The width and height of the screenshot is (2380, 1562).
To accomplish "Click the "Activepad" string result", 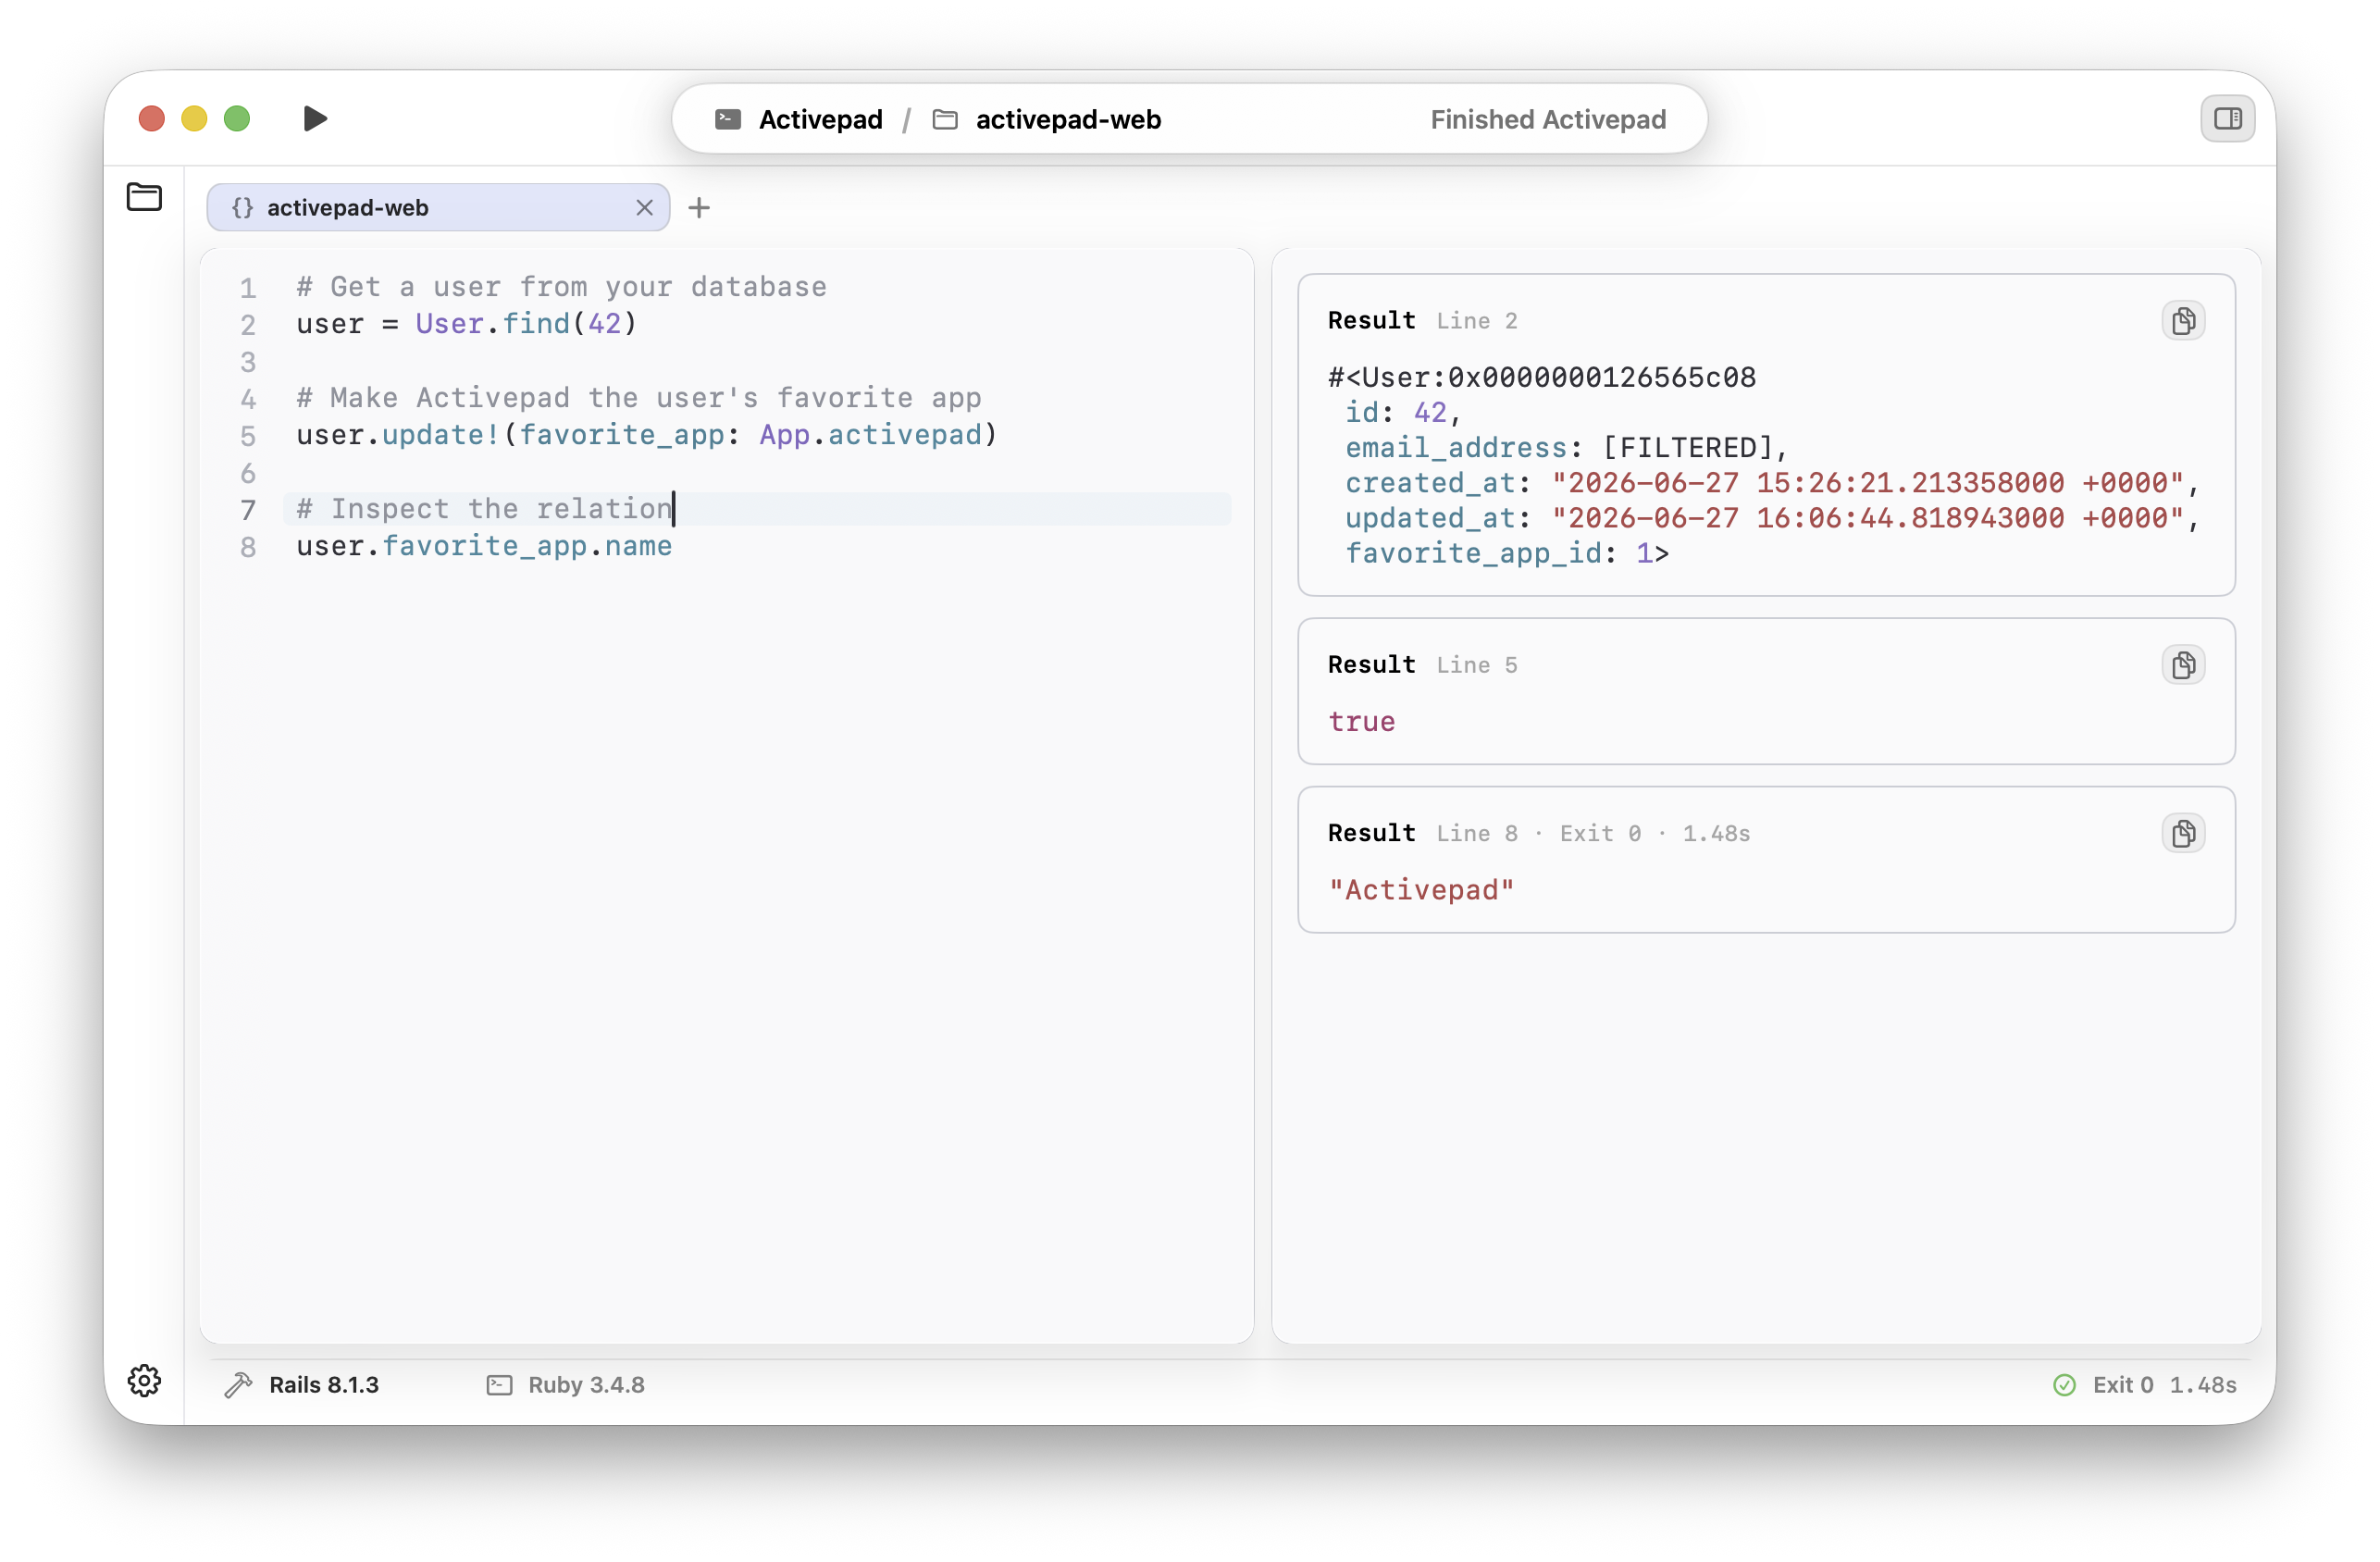I will [x=1421, y=889].
